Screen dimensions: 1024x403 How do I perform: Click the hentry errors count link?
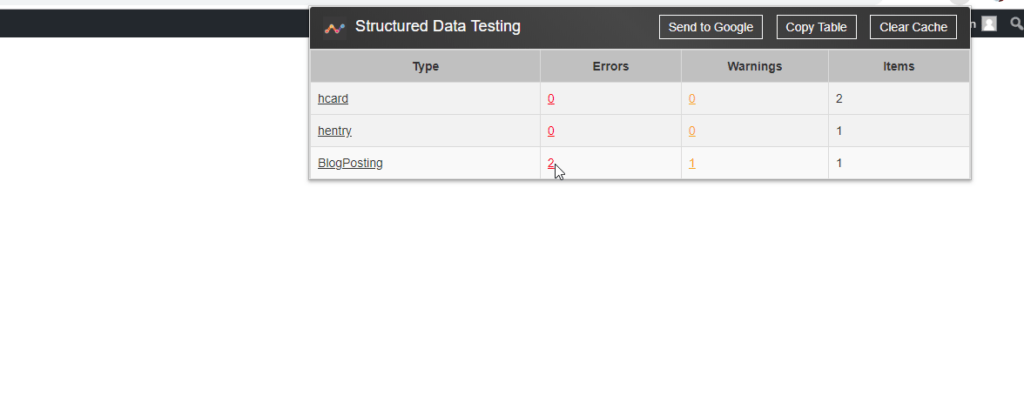coord(551,131)
